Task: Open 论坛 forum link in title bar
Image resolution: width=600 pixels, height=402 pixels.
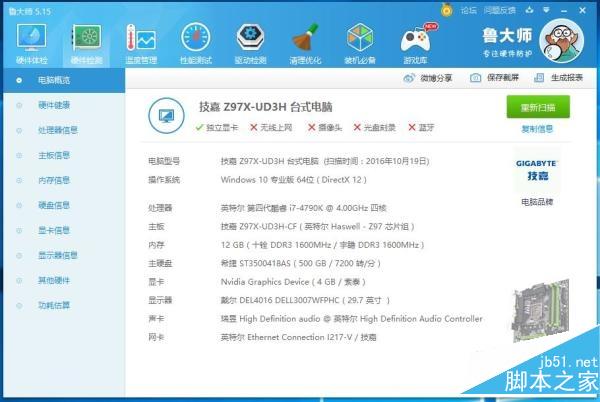Action: [x=468, y=10]
